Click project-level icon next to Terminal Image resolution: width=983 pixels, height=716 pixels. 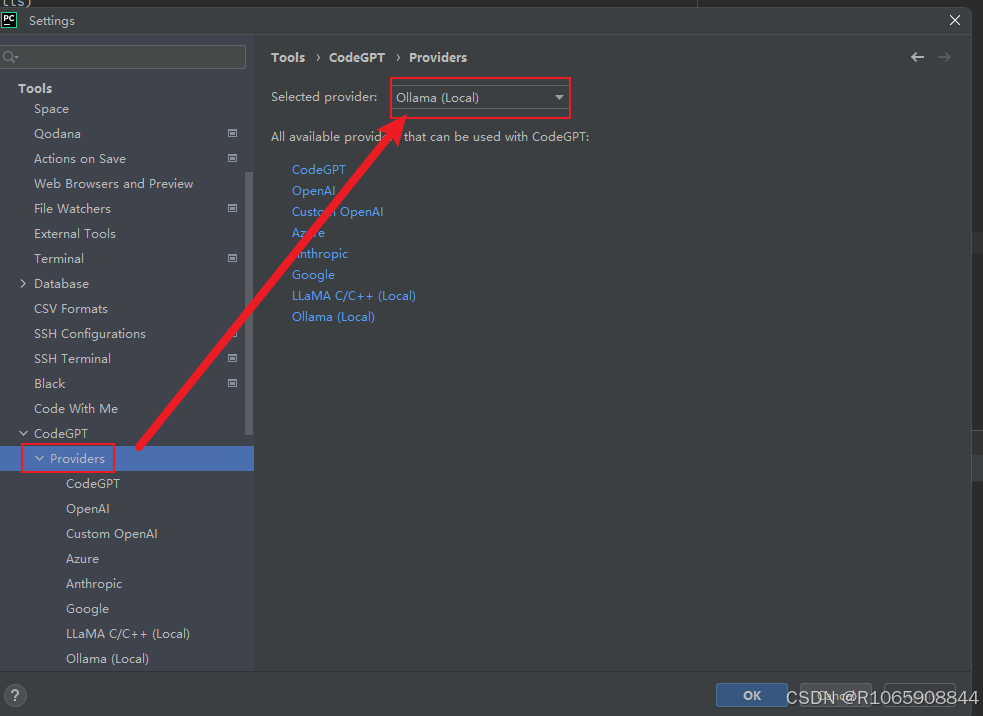click(233, 258)
